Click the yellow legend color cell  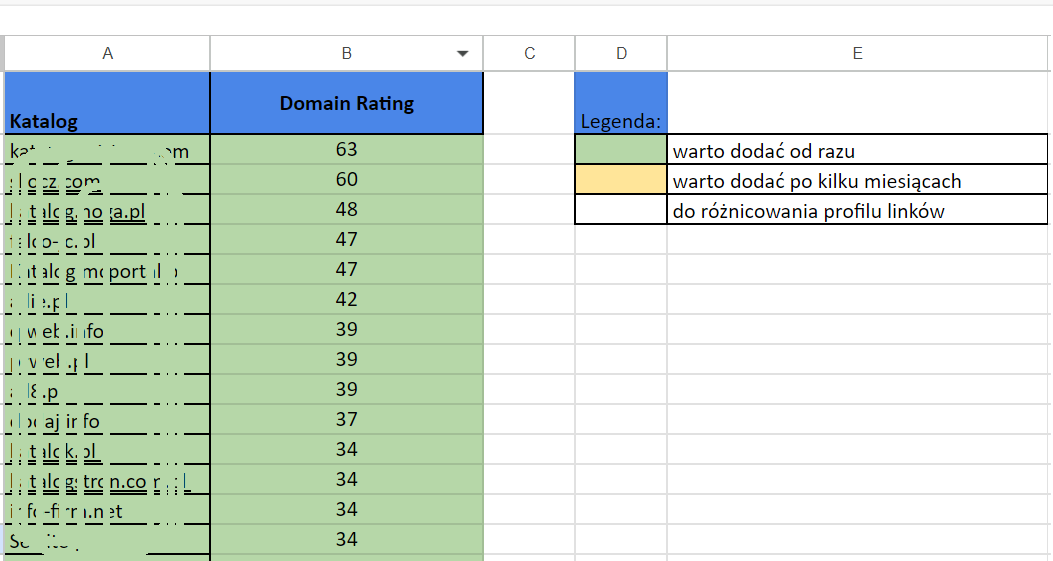coord(621,179)
